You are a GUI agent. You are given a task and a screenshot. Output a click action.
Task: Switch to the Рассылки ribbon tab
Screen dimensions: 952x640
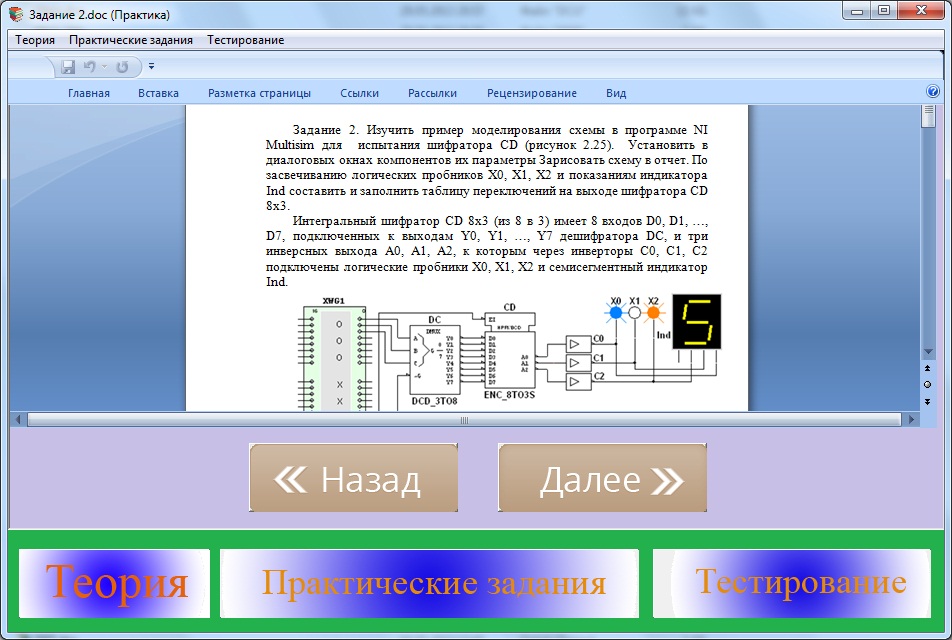click(432, 93)
